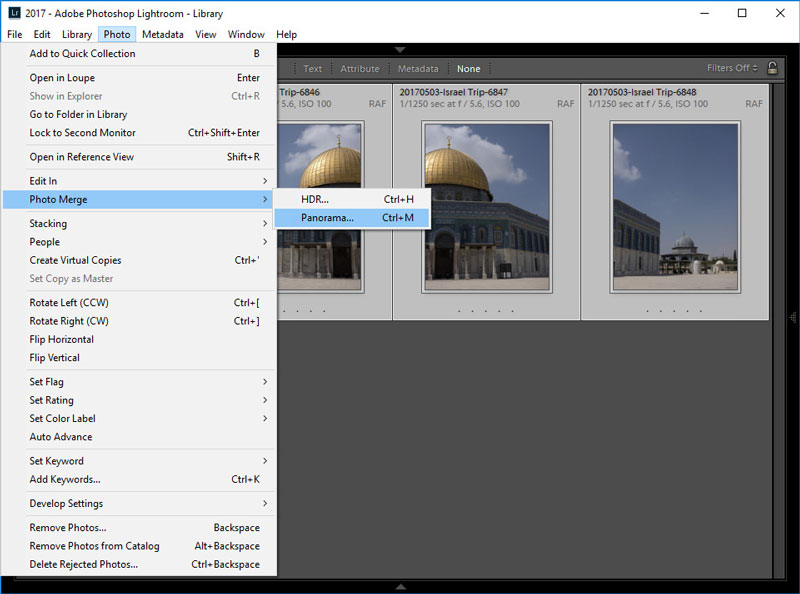Click the Attribute filter button

360,69
